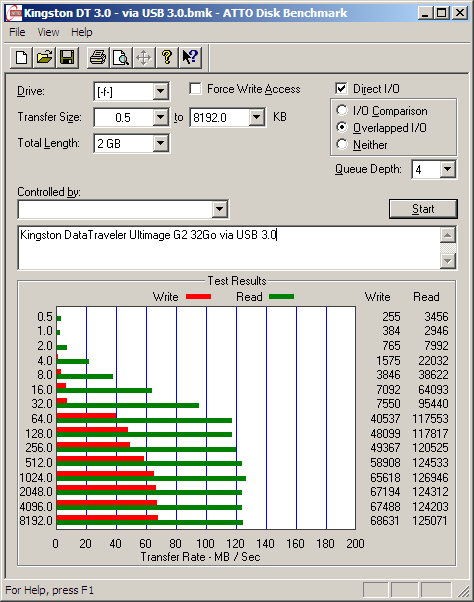Expand Total Length 2 GB dropdown
The width and height of the screenshot is (474, 602).
(x=160, y=143)
